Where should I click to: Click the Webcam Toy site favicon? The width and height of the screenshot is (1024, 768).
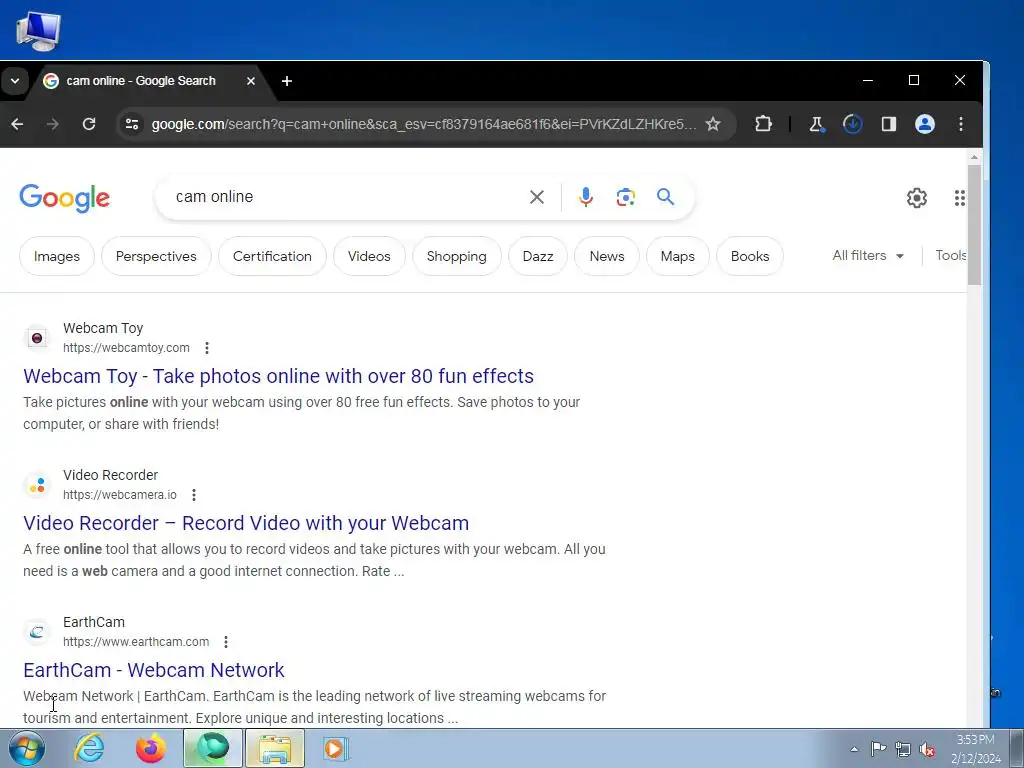click(37, 338)
